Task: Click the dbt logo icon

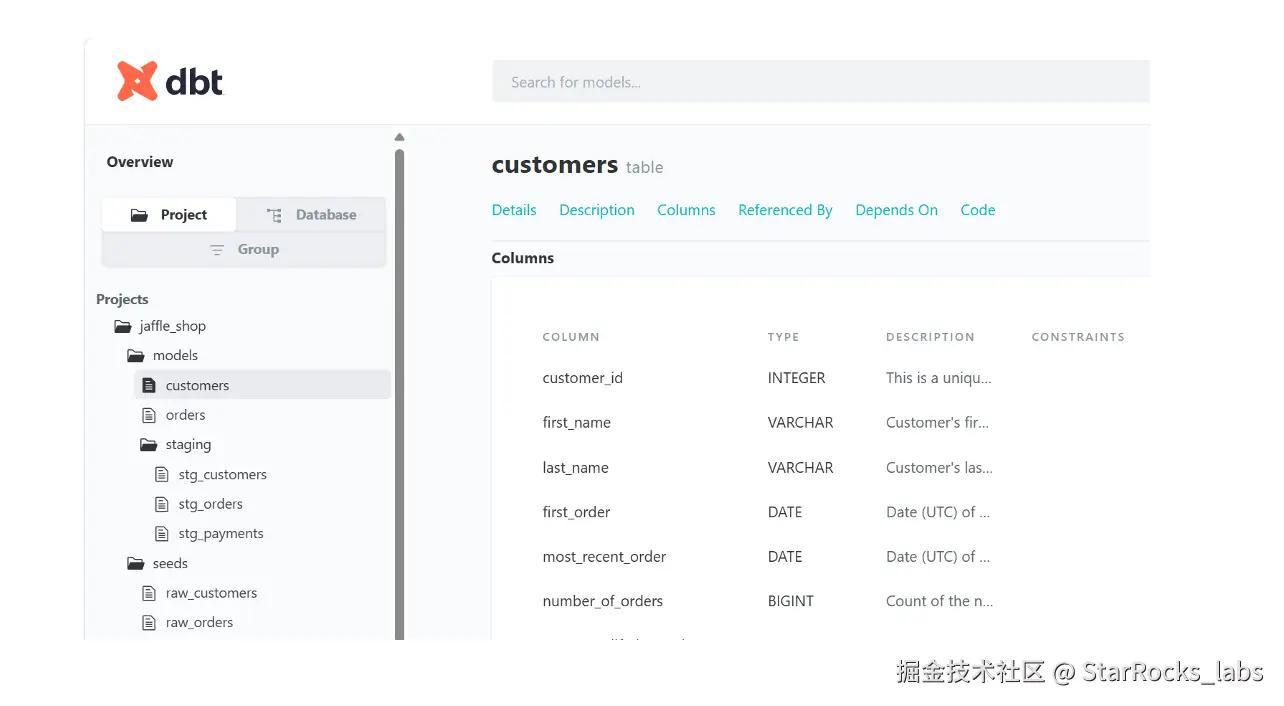Action: (137, 81)
